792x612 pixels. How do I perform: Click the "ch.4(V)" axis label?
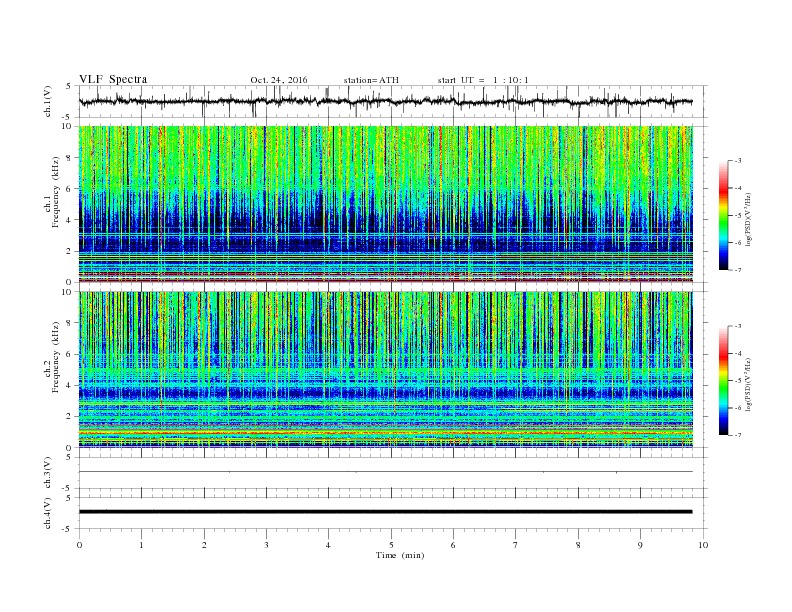point(47,513)
